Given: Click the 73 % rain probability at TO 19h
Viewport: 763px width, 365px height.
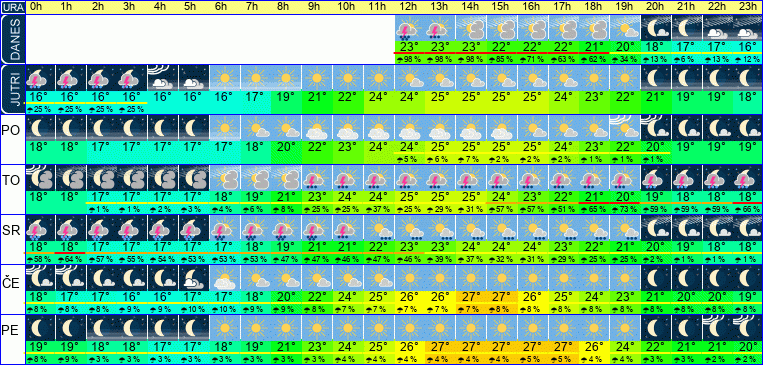Looking at the screenshot, I should click(625, 209).
